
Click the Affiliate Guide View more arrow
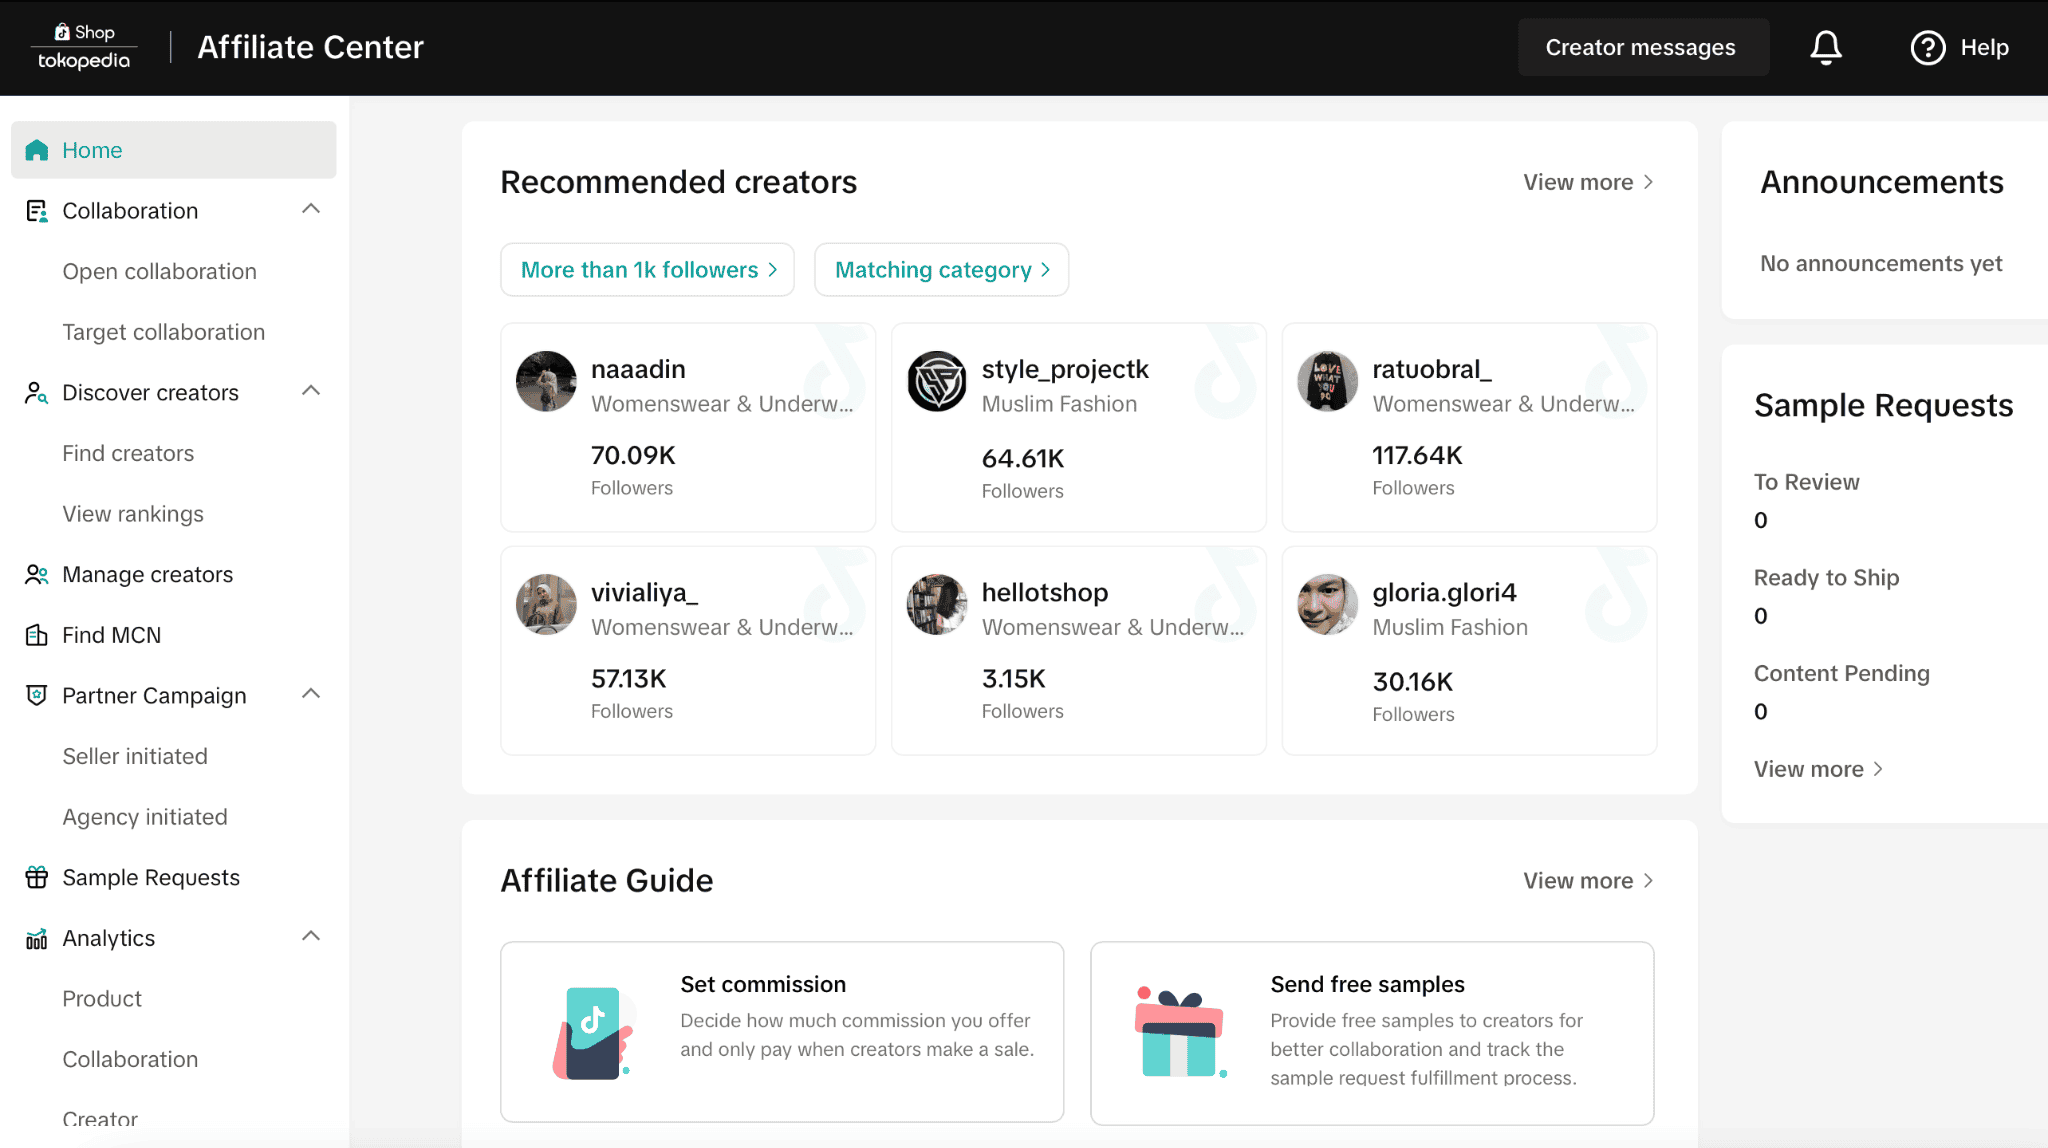tap(1649, 881)
